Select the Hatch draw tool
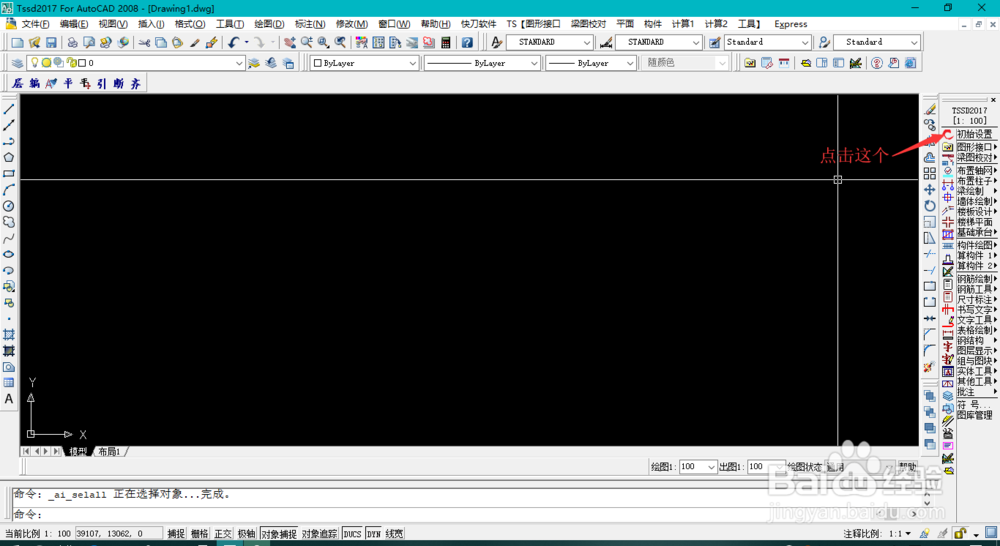Image resolution: width=1000 pixels, height=546 pixels. (9, 334)
